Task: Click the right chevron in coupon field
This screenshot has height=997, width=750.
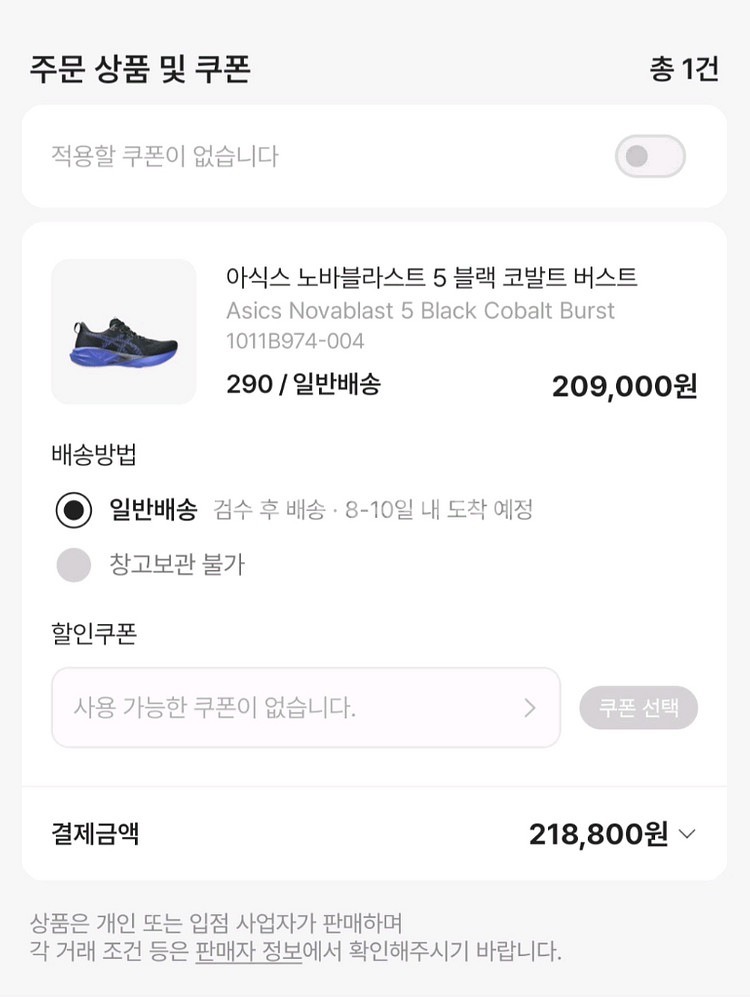Action: (529, 708)
